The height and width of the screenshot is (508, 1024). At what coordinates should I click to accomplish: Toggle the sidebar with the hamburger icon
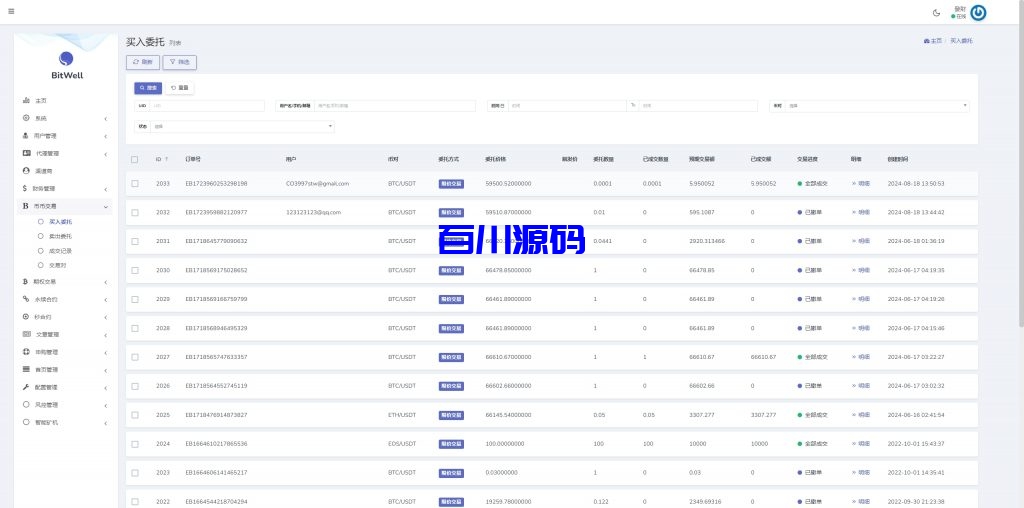point(11,12)
